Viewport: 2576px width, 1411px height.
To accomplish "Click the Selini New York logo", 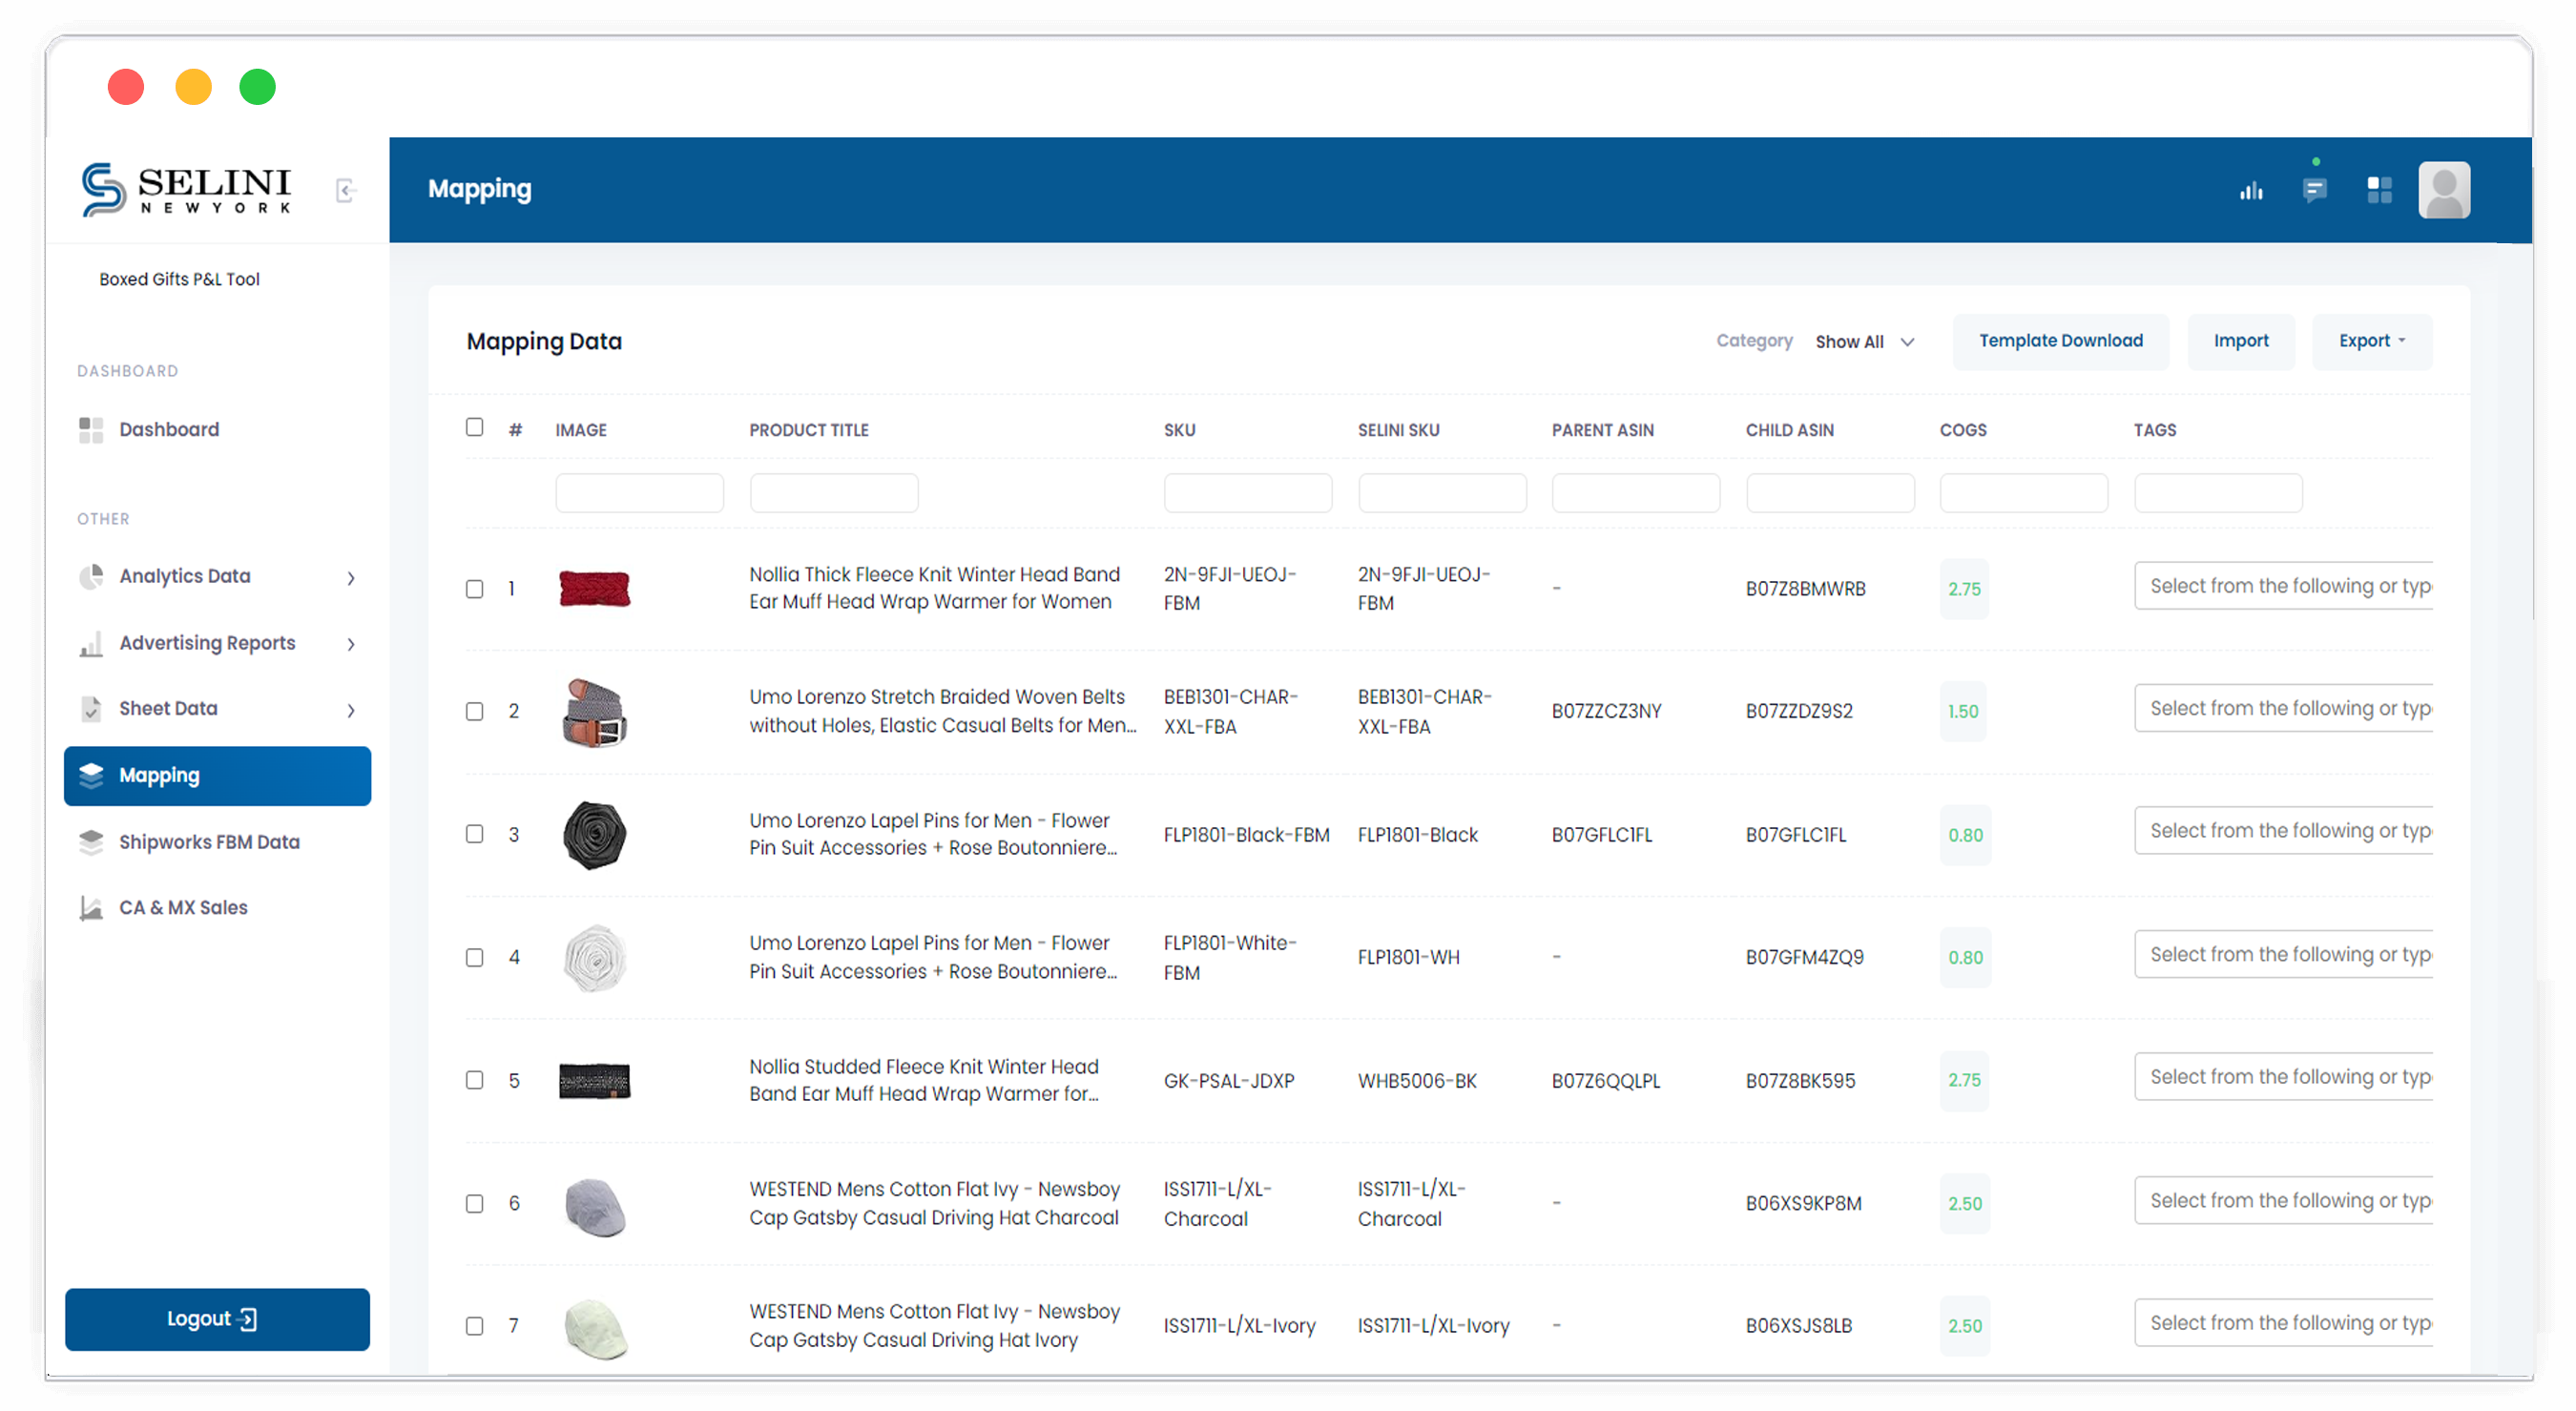I will point(187,188).
